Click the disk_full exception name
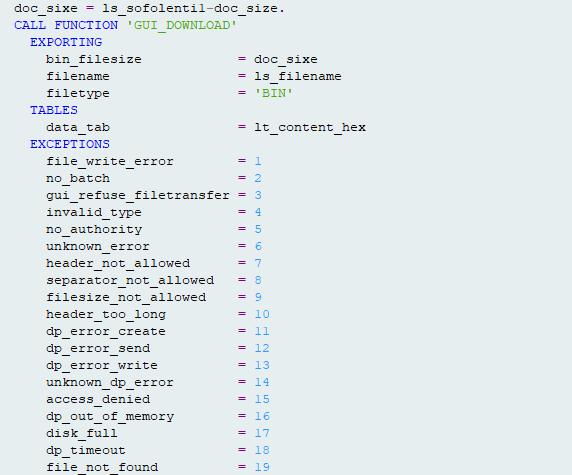572x475 pixels. point(82,433)
